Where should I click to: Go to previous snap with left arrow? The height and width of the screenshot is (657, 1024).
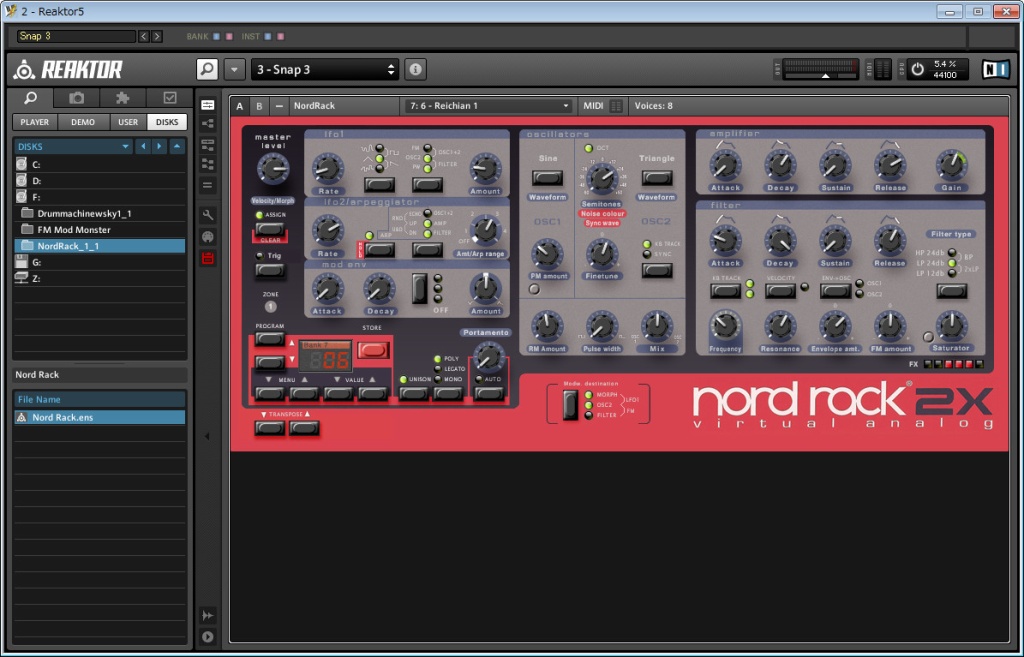pos(144,37)
